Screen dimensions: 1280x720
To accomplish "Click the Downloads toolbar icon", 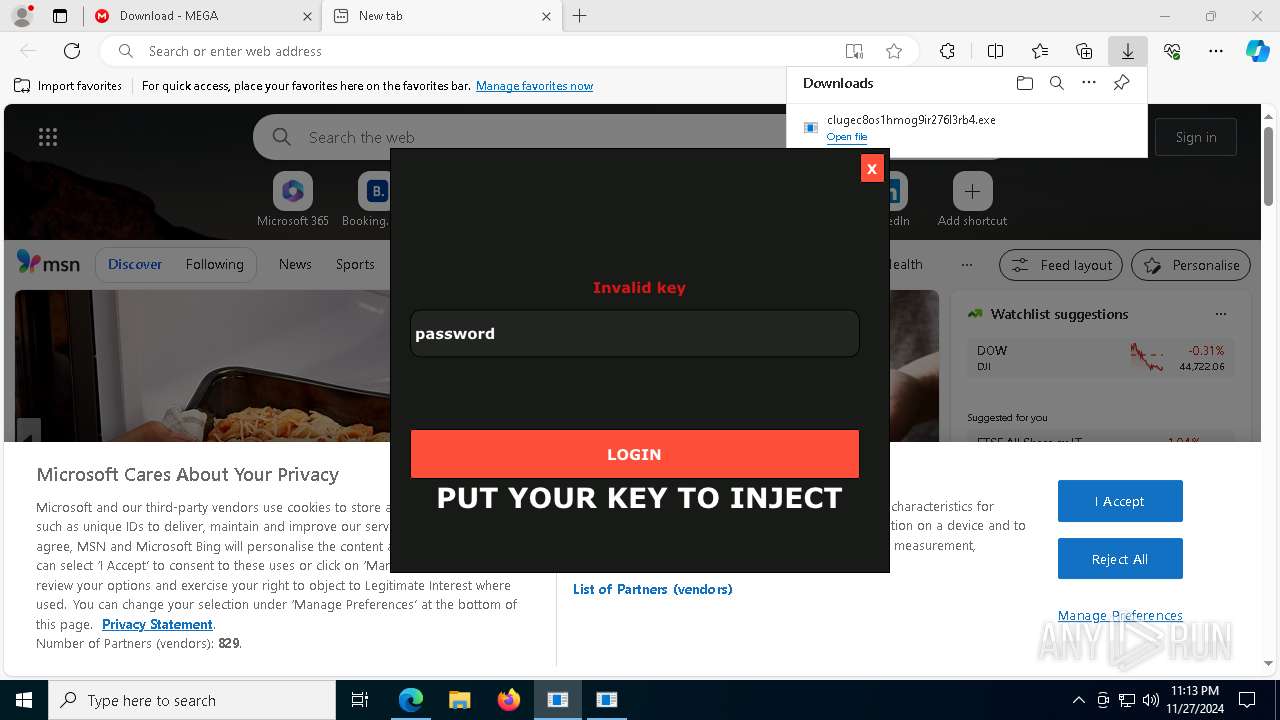I will [1127, 51].
